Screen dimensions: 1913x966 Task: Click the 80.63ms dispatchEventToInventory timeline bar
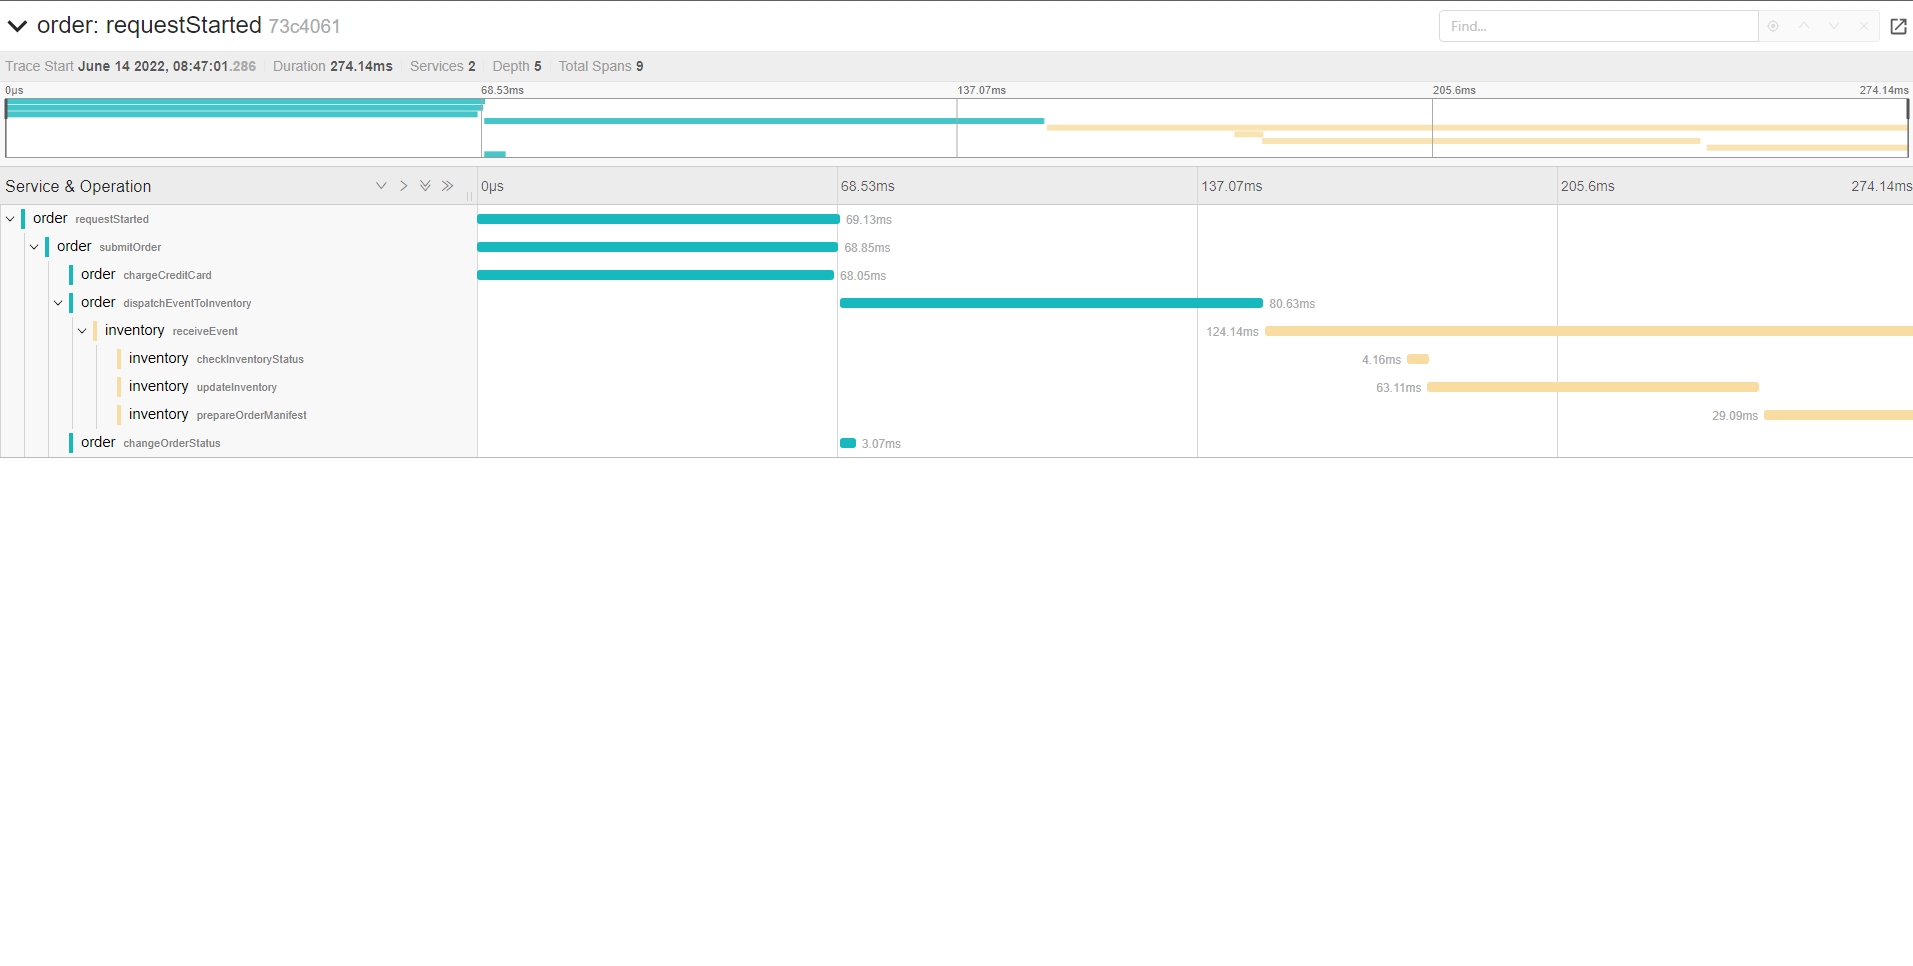click(1050, 303)
